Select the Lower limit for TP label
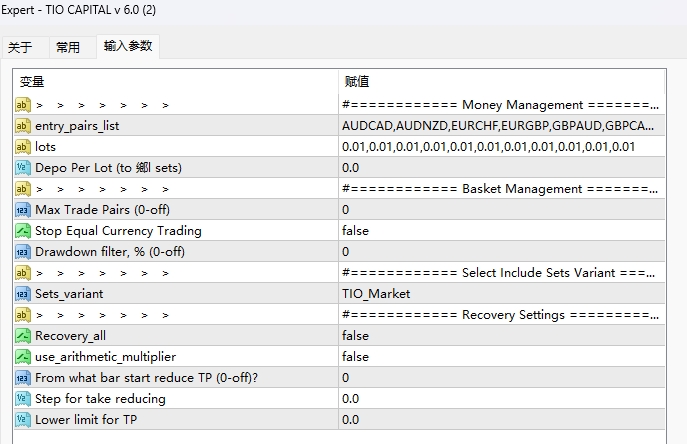Screen dimensions: 687x444 (86, 420)
